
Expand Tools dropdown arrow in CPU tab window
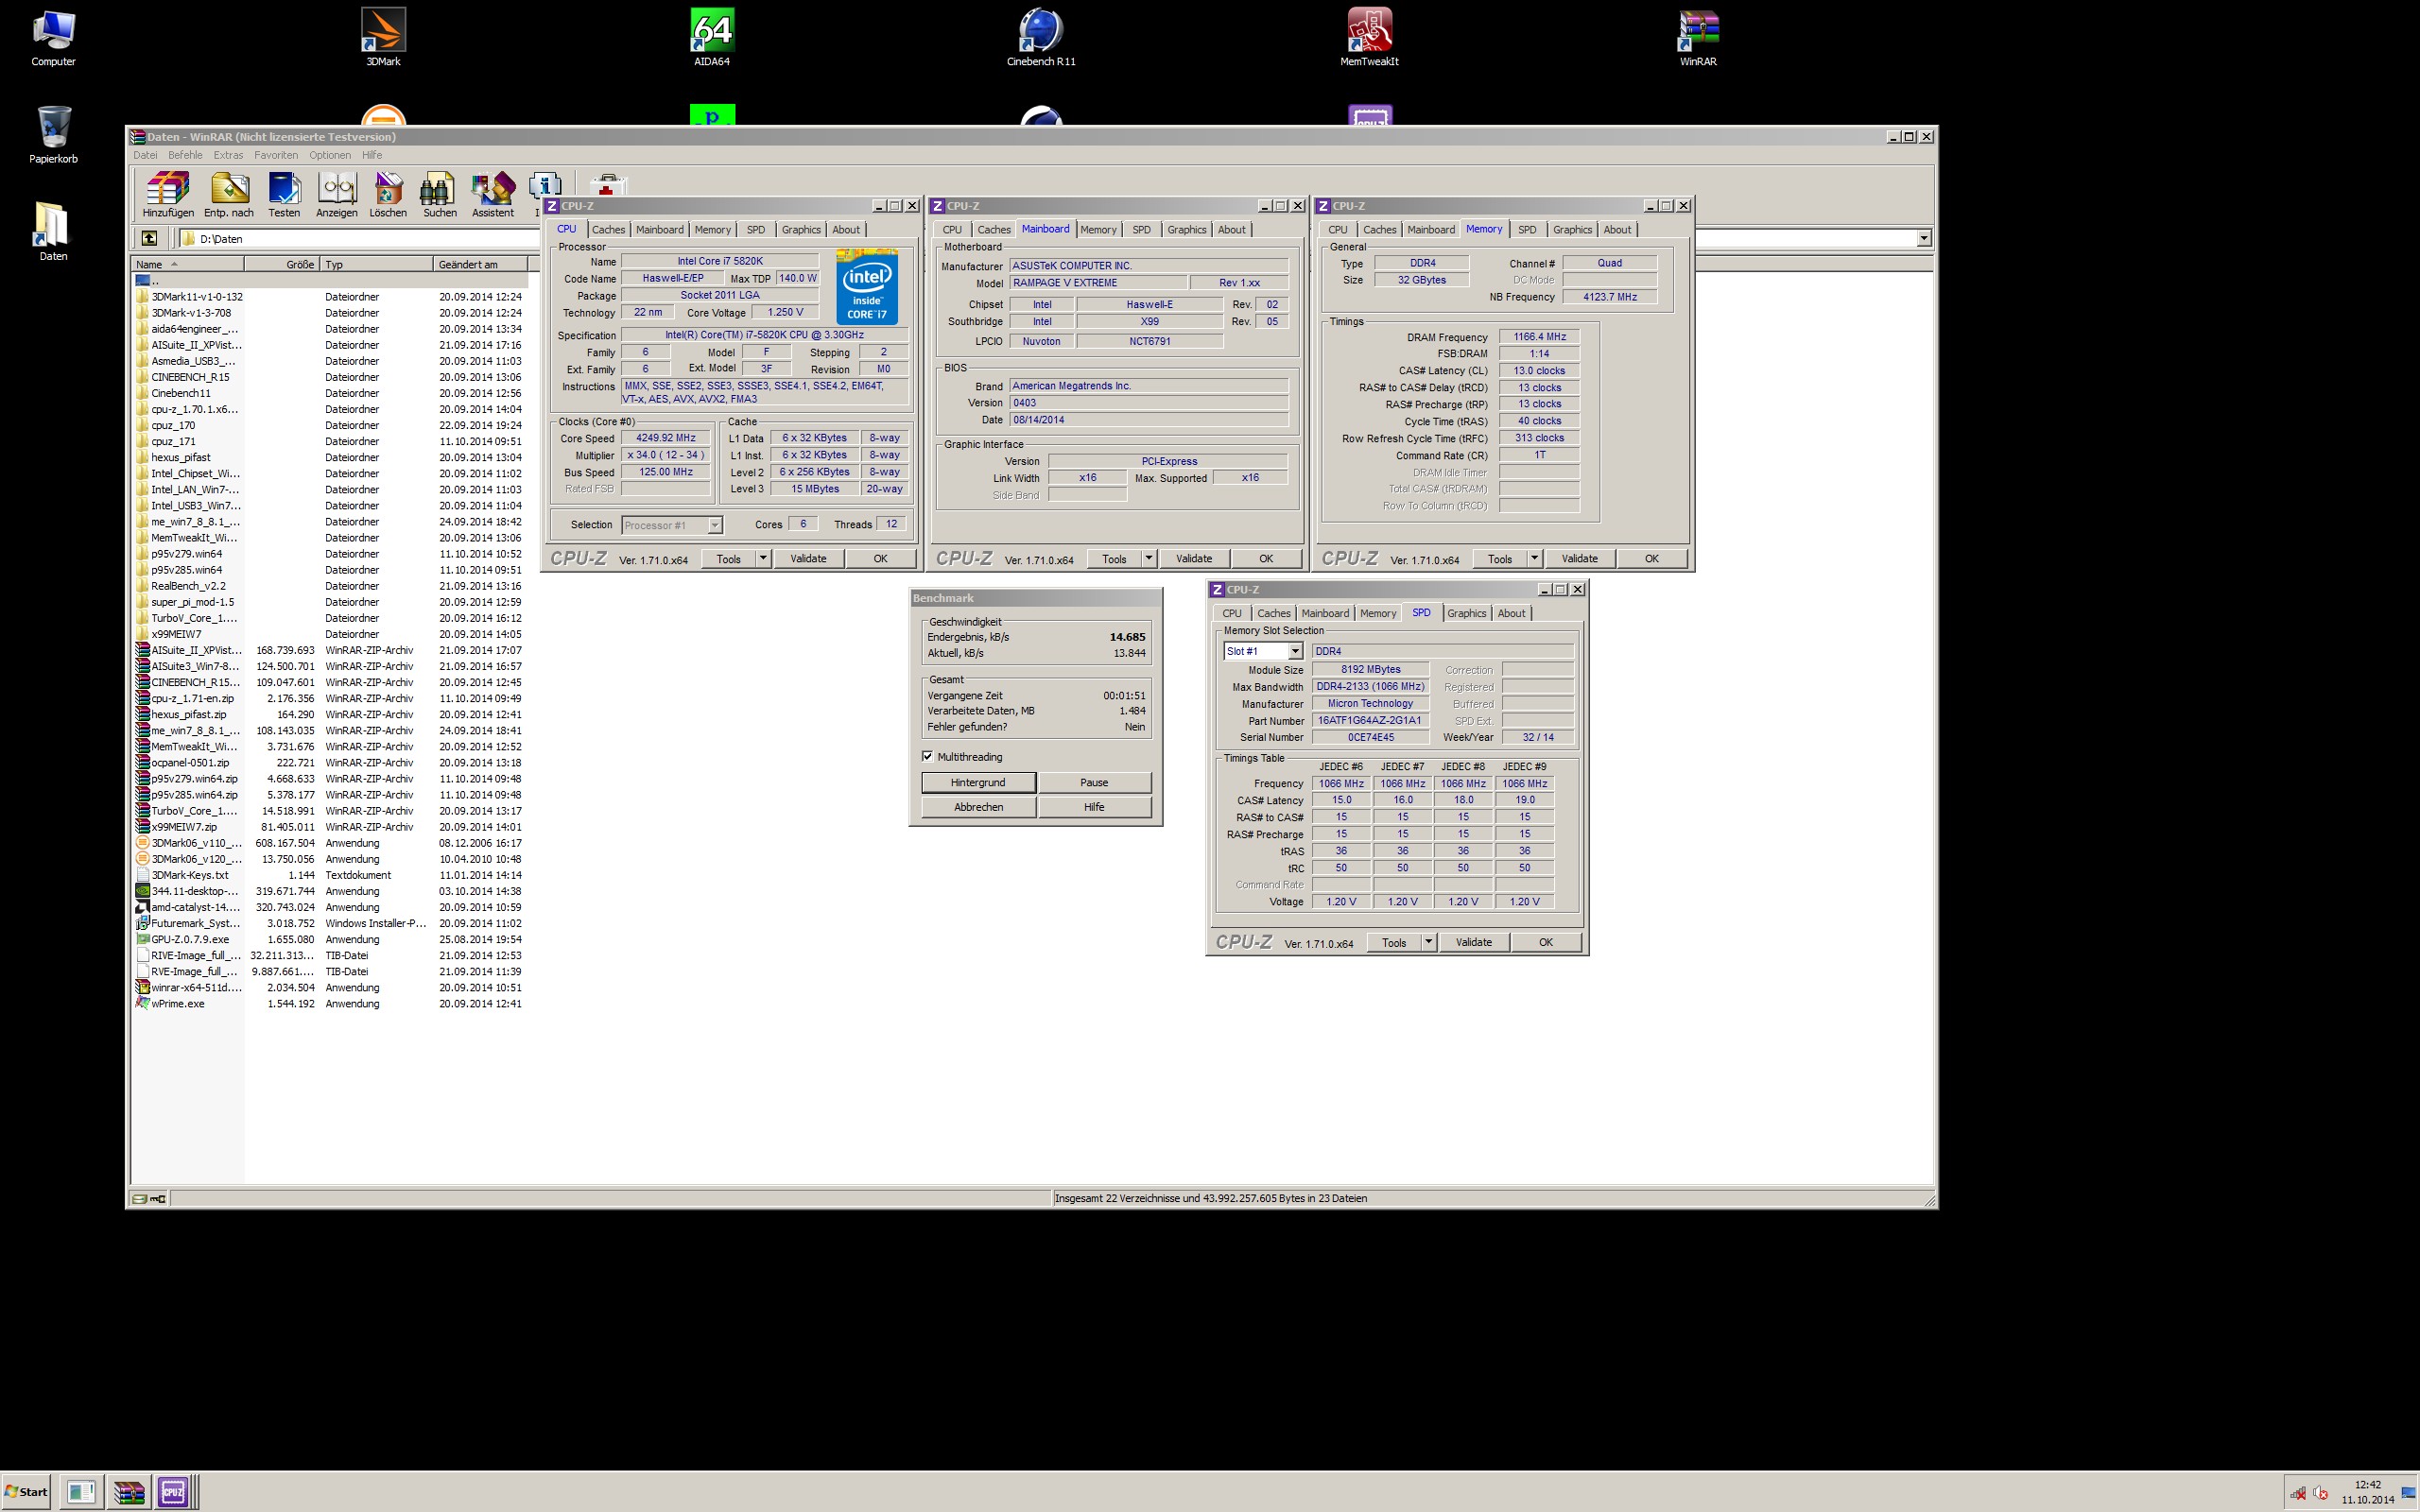763,558
